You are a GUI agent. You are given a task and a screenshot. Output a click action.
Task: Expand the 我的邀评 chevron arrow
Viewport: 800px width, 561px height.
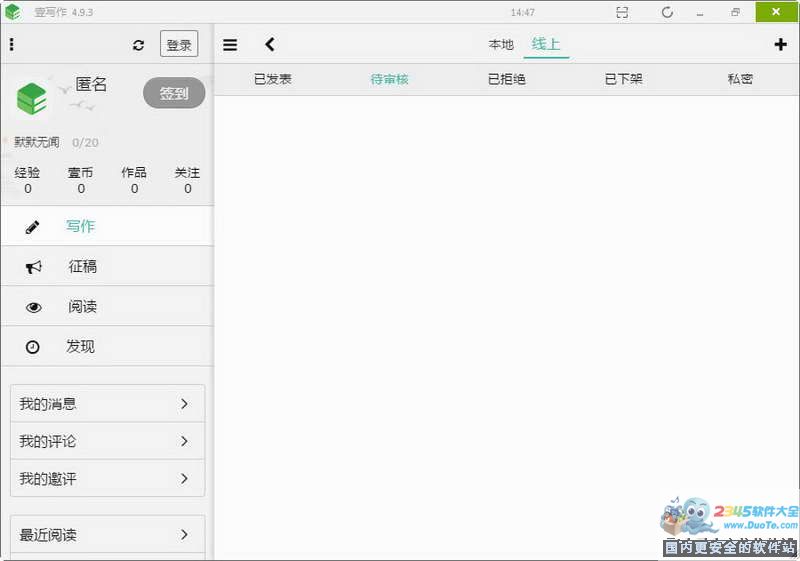point(184,478)
